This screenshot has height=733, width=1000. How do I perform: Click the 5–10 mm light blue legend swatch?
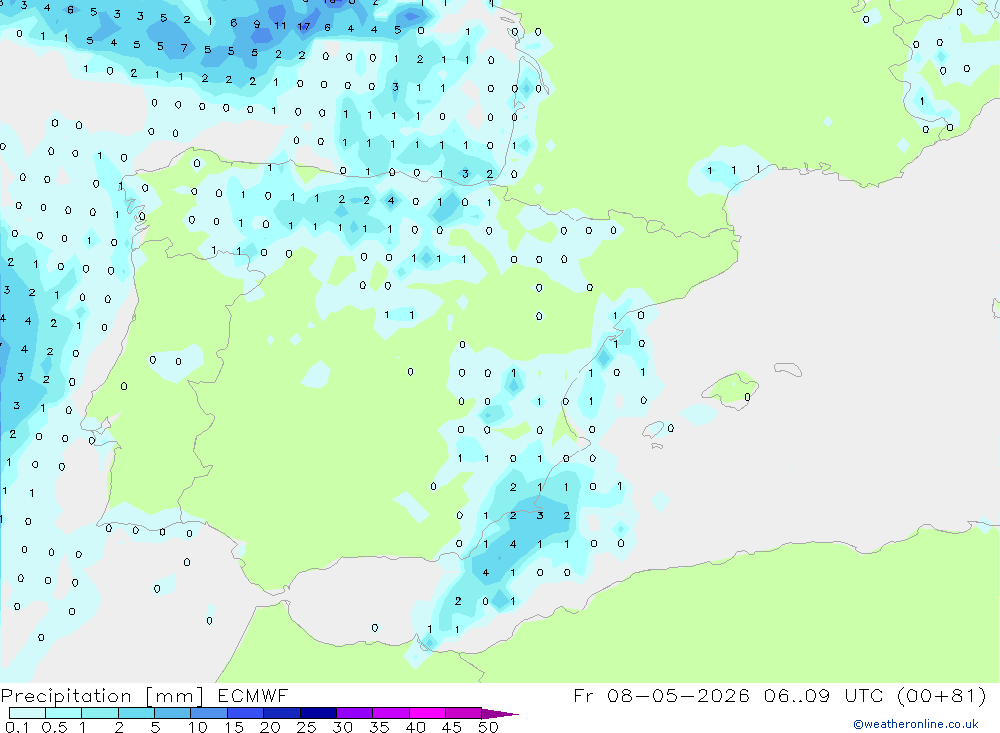(x=173, y=713)
